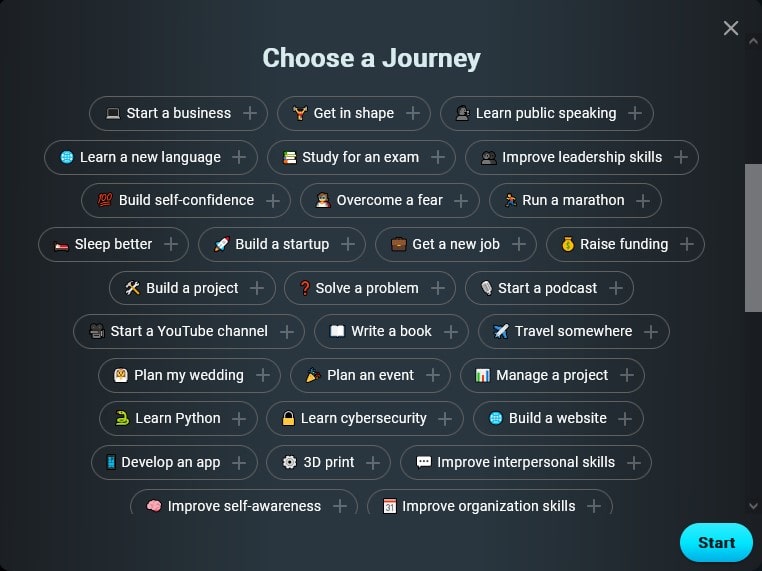
Task: Toggle plus sign for Run a marathon
Action: click(643, 200)
